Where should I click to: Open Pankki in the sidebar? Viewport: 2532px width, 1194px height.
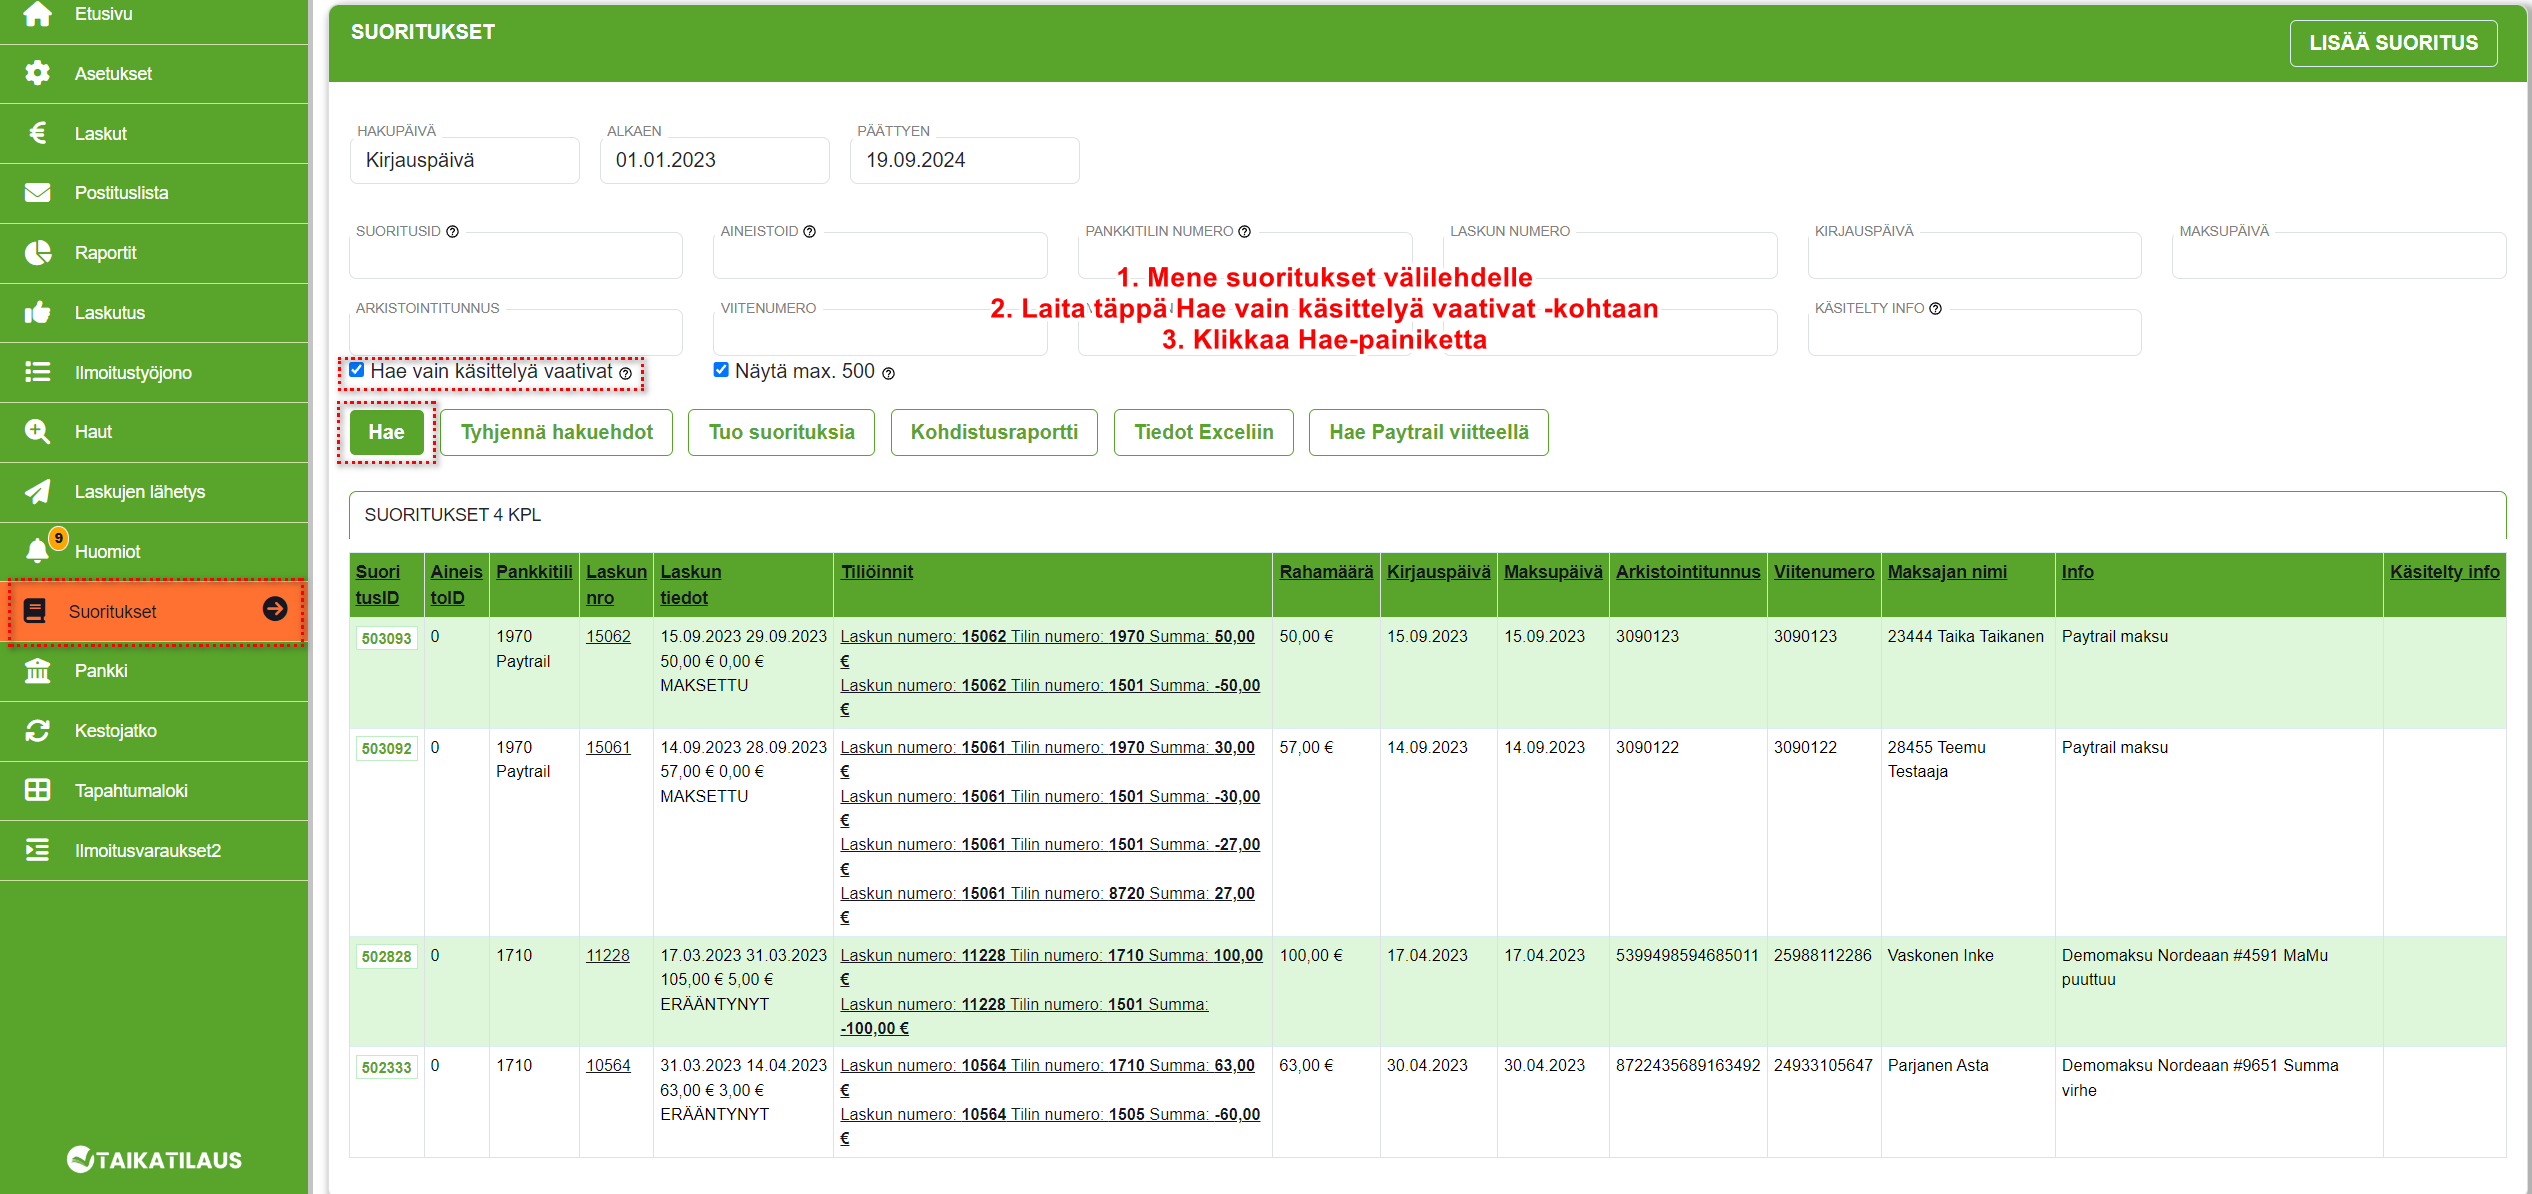click(154, 670)
